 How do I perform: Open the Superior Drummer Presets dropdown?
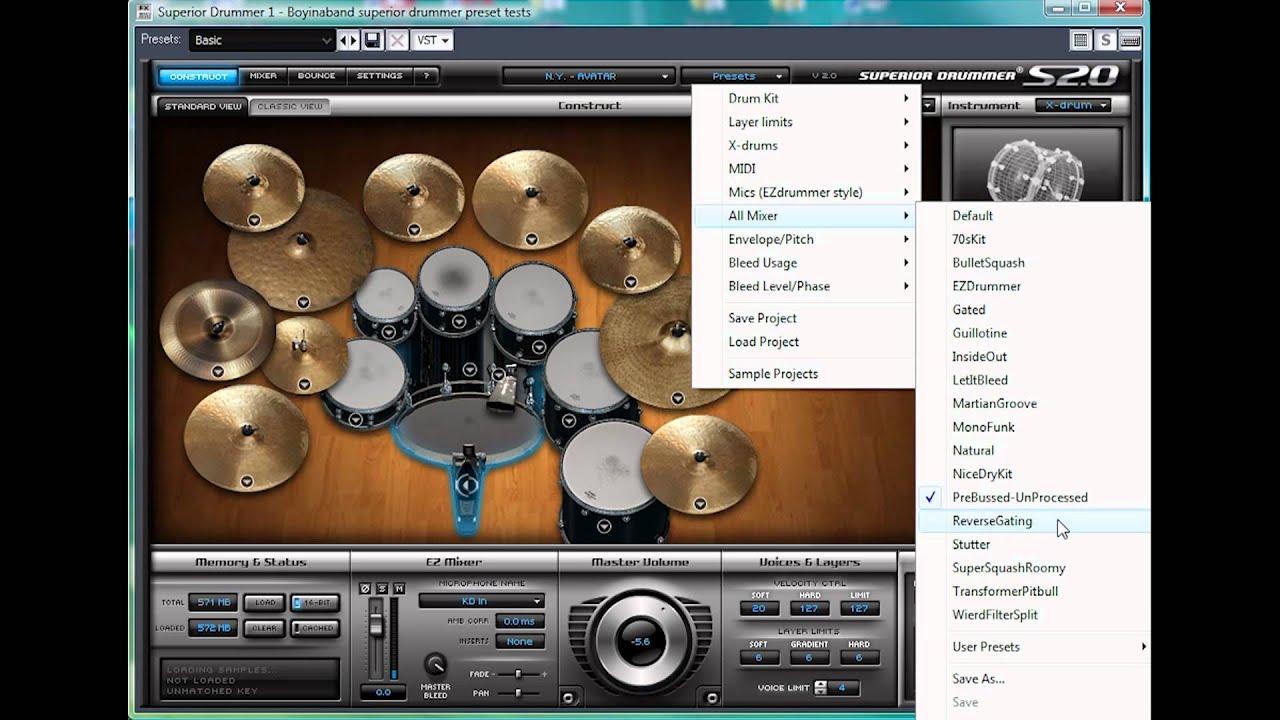734,76
